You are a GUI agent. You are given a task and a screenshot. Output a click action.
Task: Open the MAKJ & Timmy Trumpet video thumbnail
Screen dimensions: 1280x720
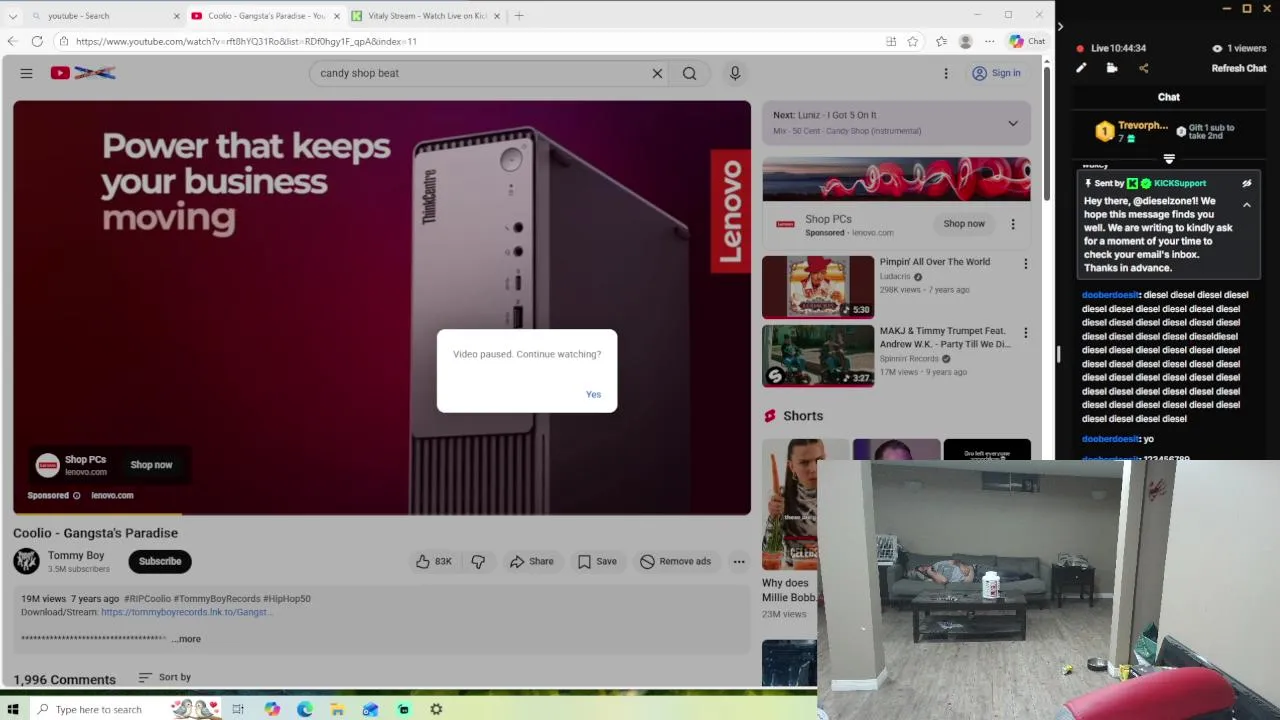pyautogui.click(x=818, y=356)
